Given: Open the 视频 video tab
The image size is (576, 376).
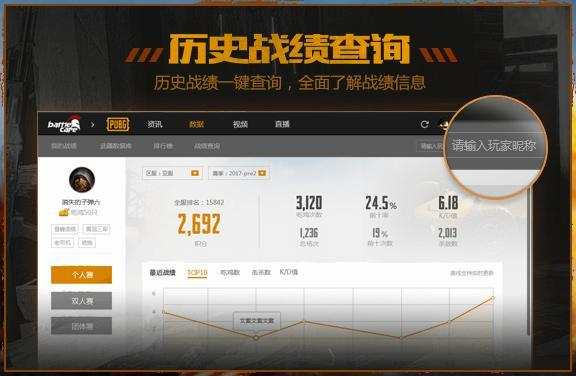Looking at the screenshot, I should pos(240,124).
